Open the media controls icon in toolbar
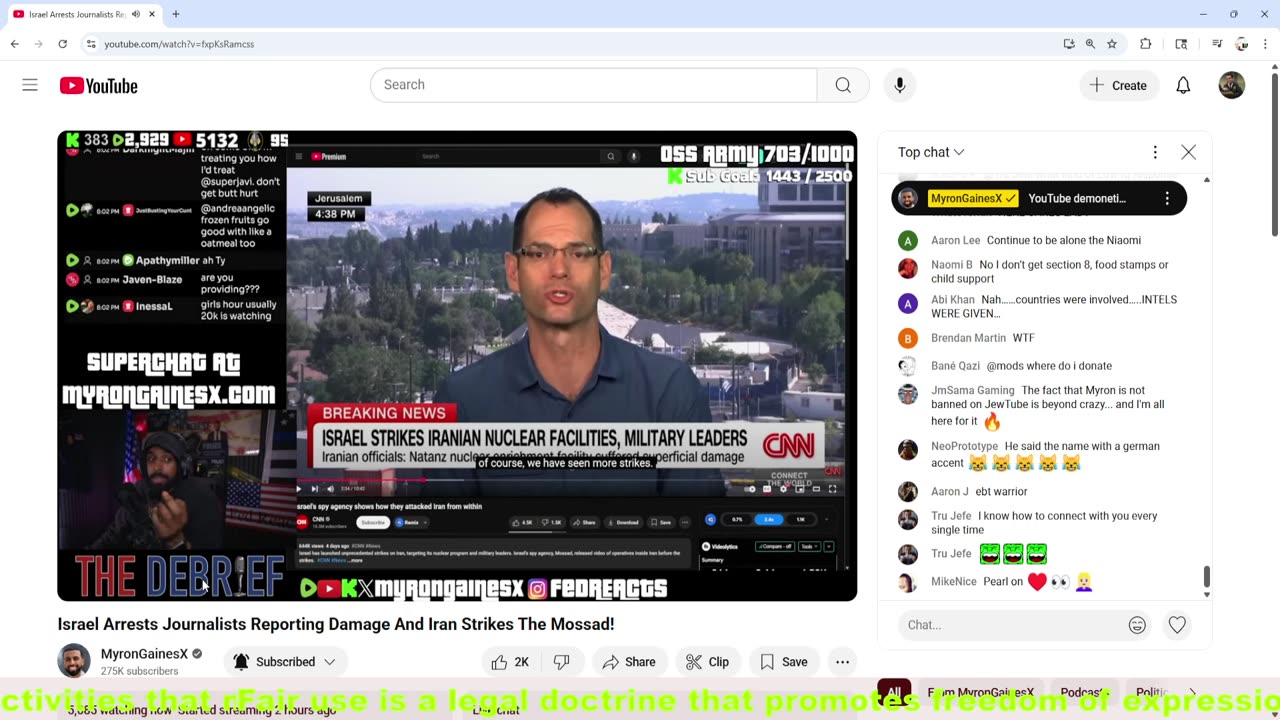The width and height of the screenshot is (1280, 720). pyautogui.click(x=1216, y=44)
